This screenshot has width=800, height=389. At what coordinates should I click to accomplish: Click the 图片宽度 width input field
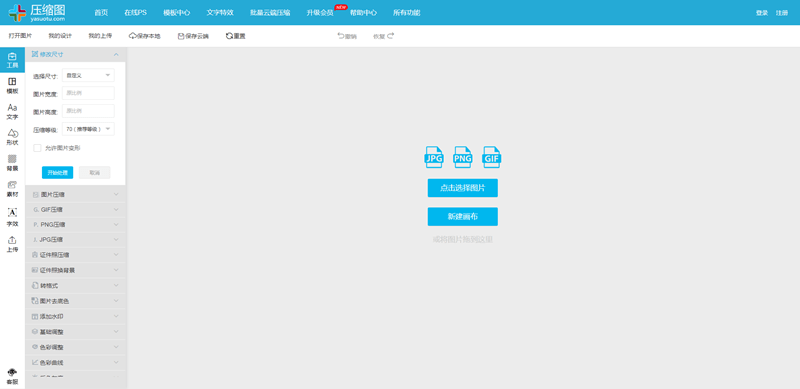[x=88, y=93]
